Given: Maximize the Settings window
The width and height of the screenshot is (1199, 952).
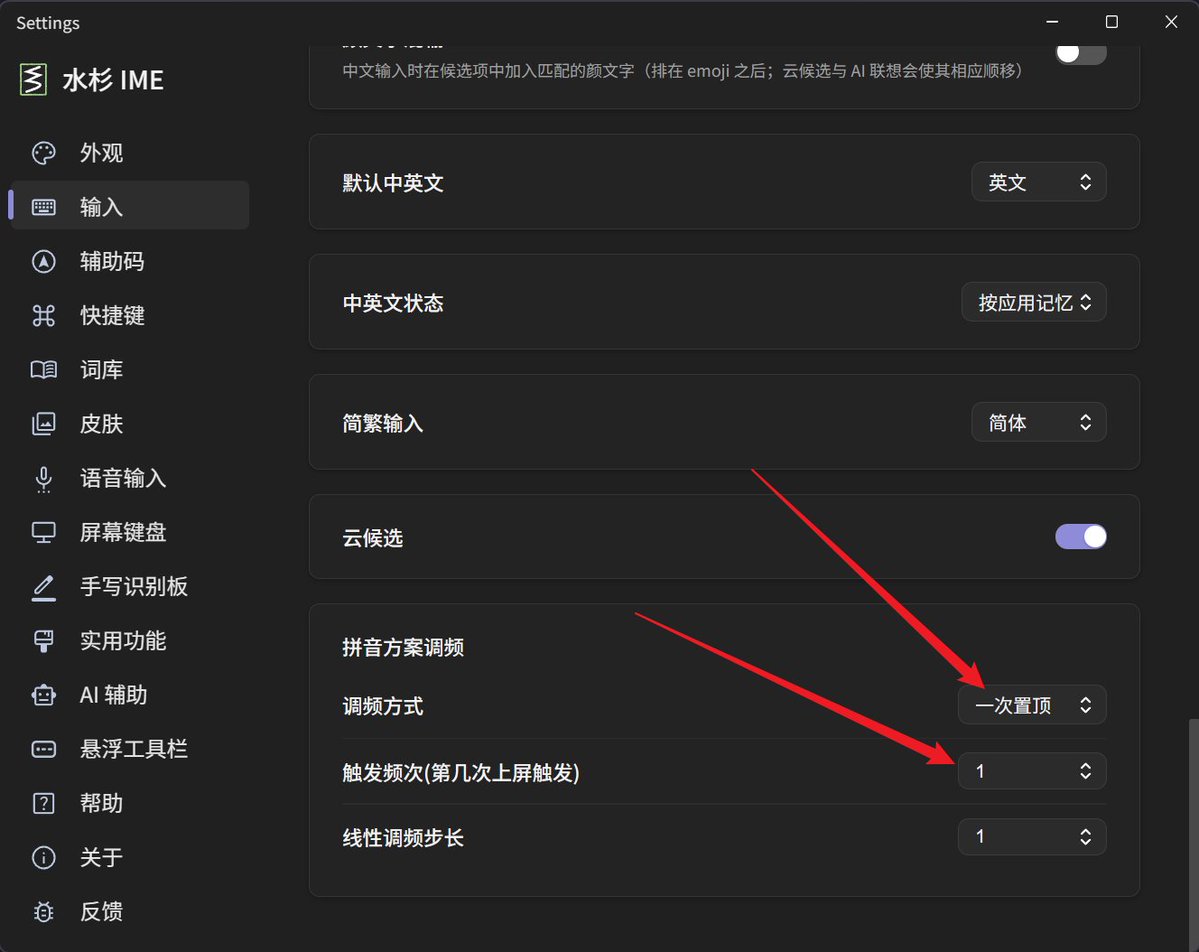Looking at the screenshot, I should (1112, 22).
